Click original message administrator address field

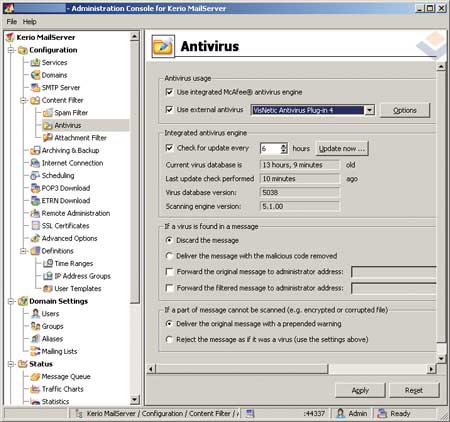pyautogui.click(x=394, y=272)
